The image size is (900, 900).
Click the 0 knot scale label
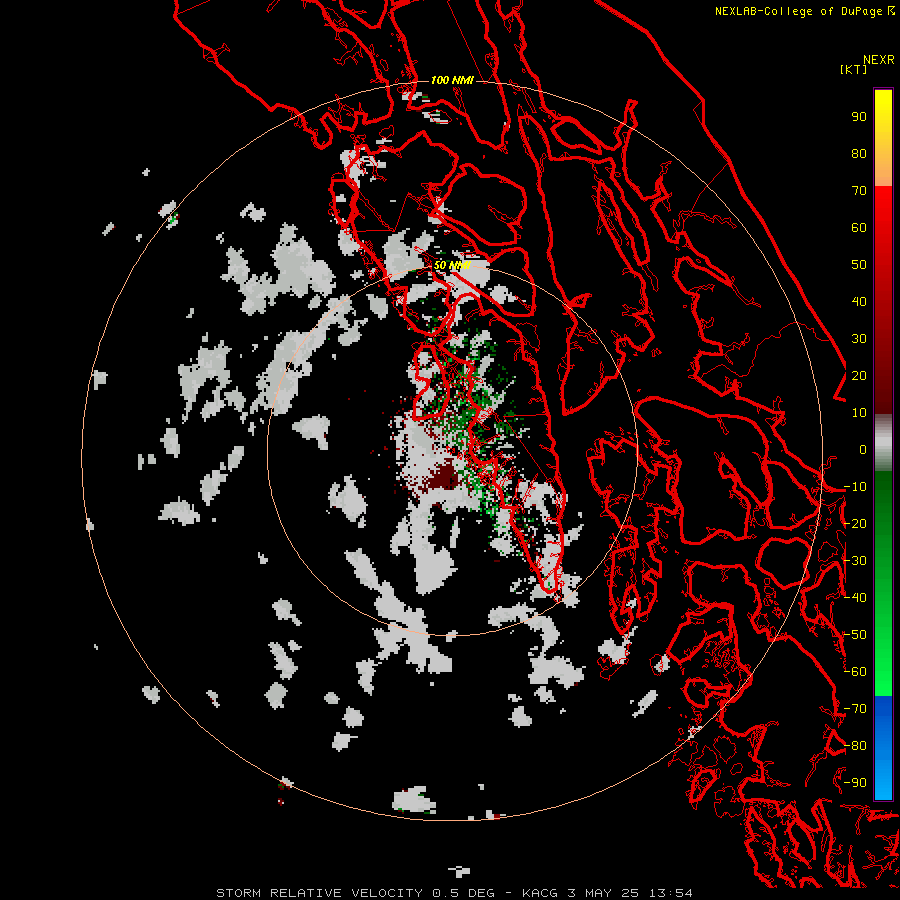[863, 449]
